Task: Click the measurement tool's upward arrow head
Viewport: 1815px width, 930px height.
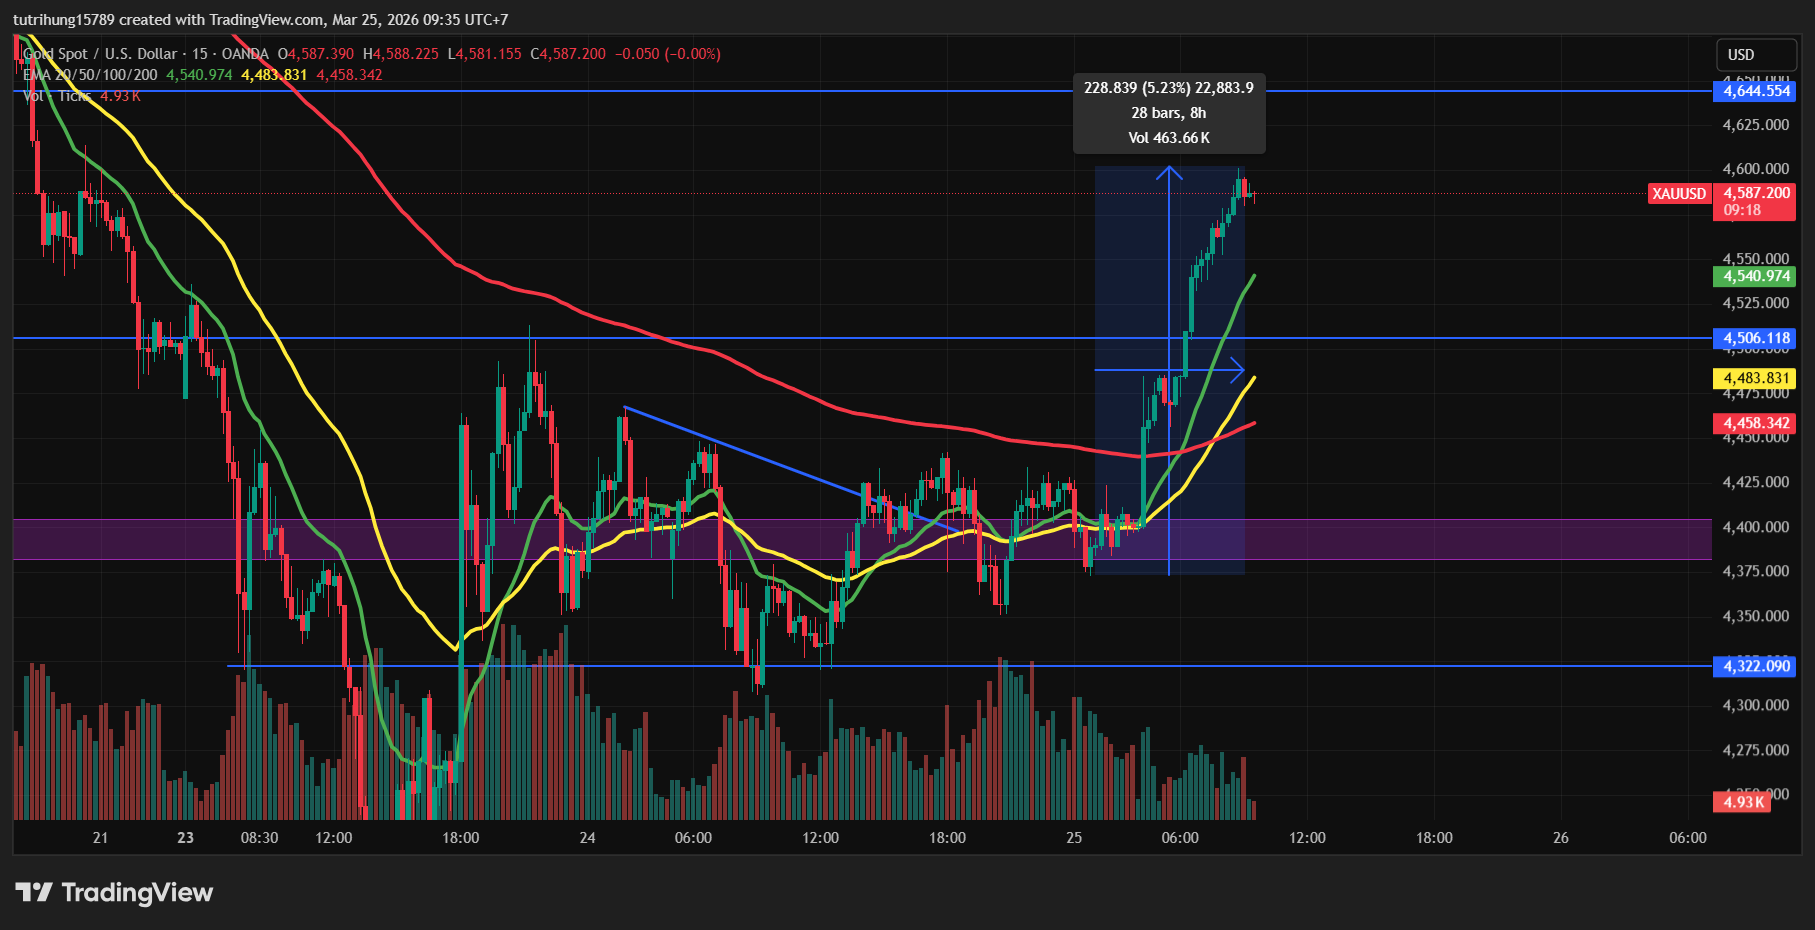Action: (x=1169, y=172)
